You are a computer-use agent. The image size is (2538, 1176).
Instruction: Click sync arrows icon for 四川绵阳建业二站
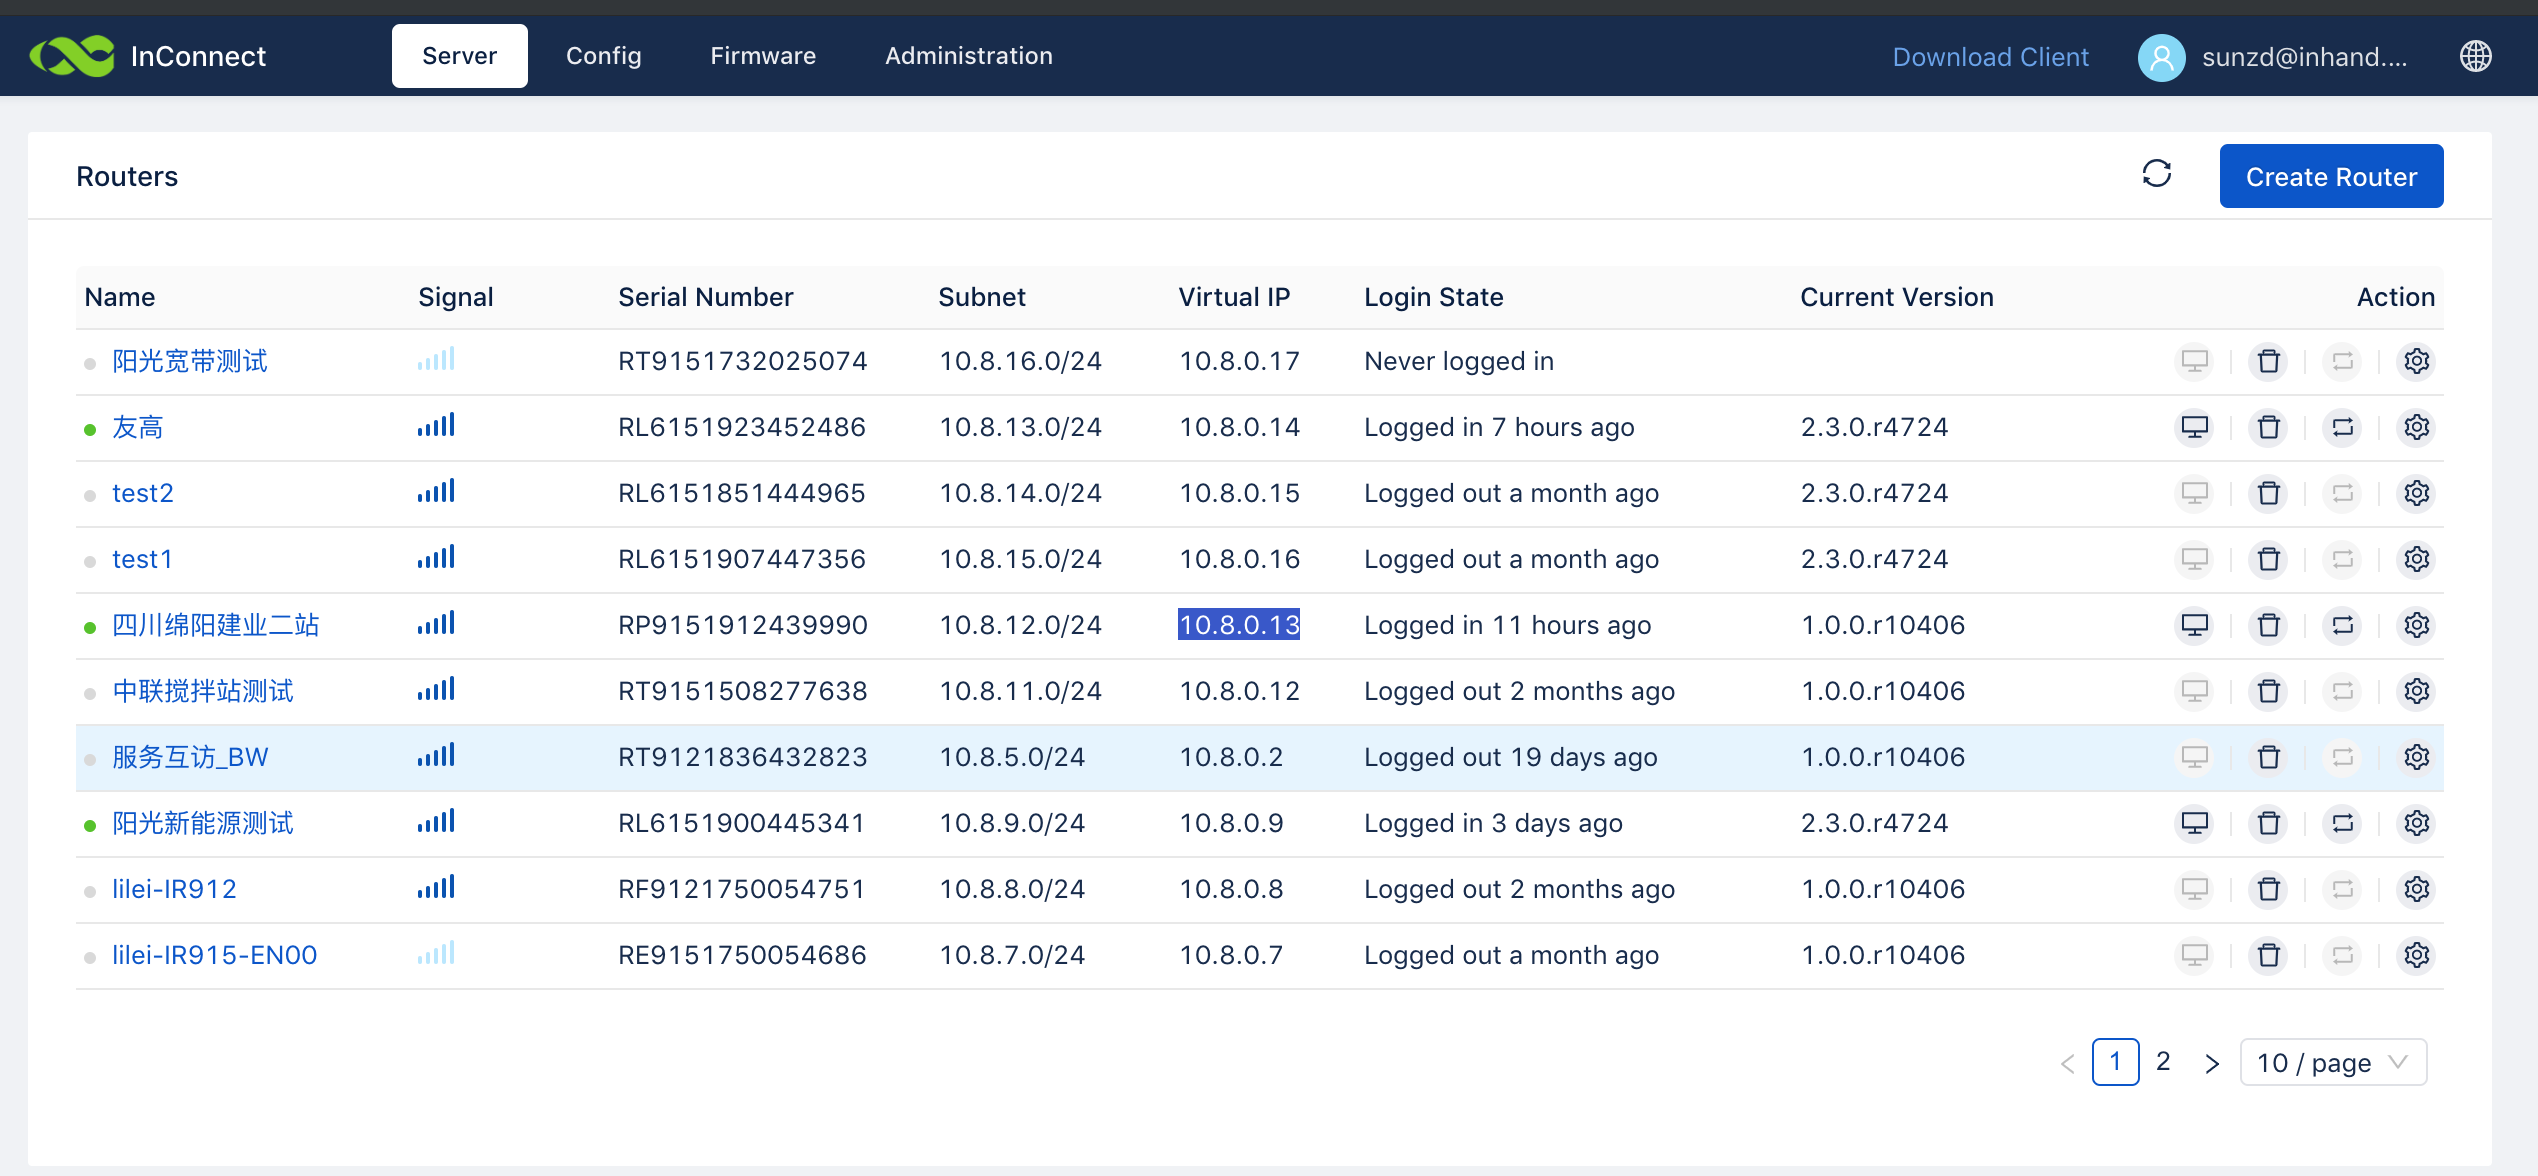coord(2342,626)
